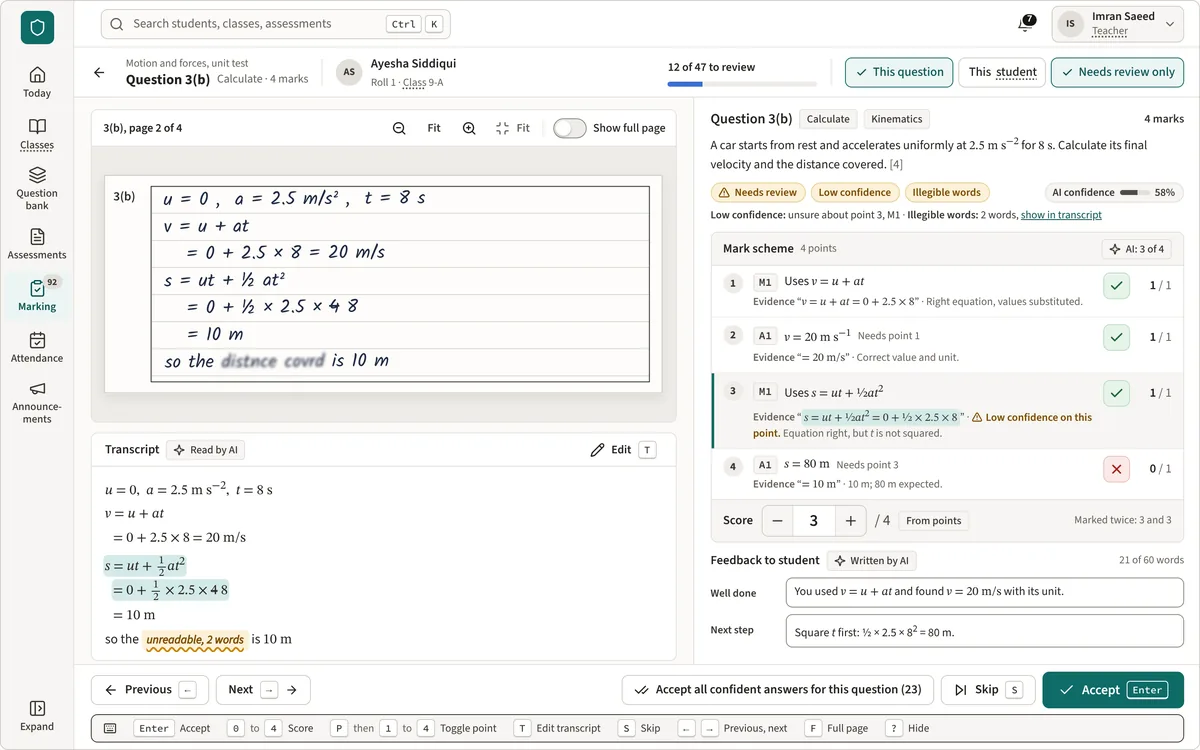Viewport: 1200px width, 750px height.
Task: Click the AS student avatar
Action: 349,72
